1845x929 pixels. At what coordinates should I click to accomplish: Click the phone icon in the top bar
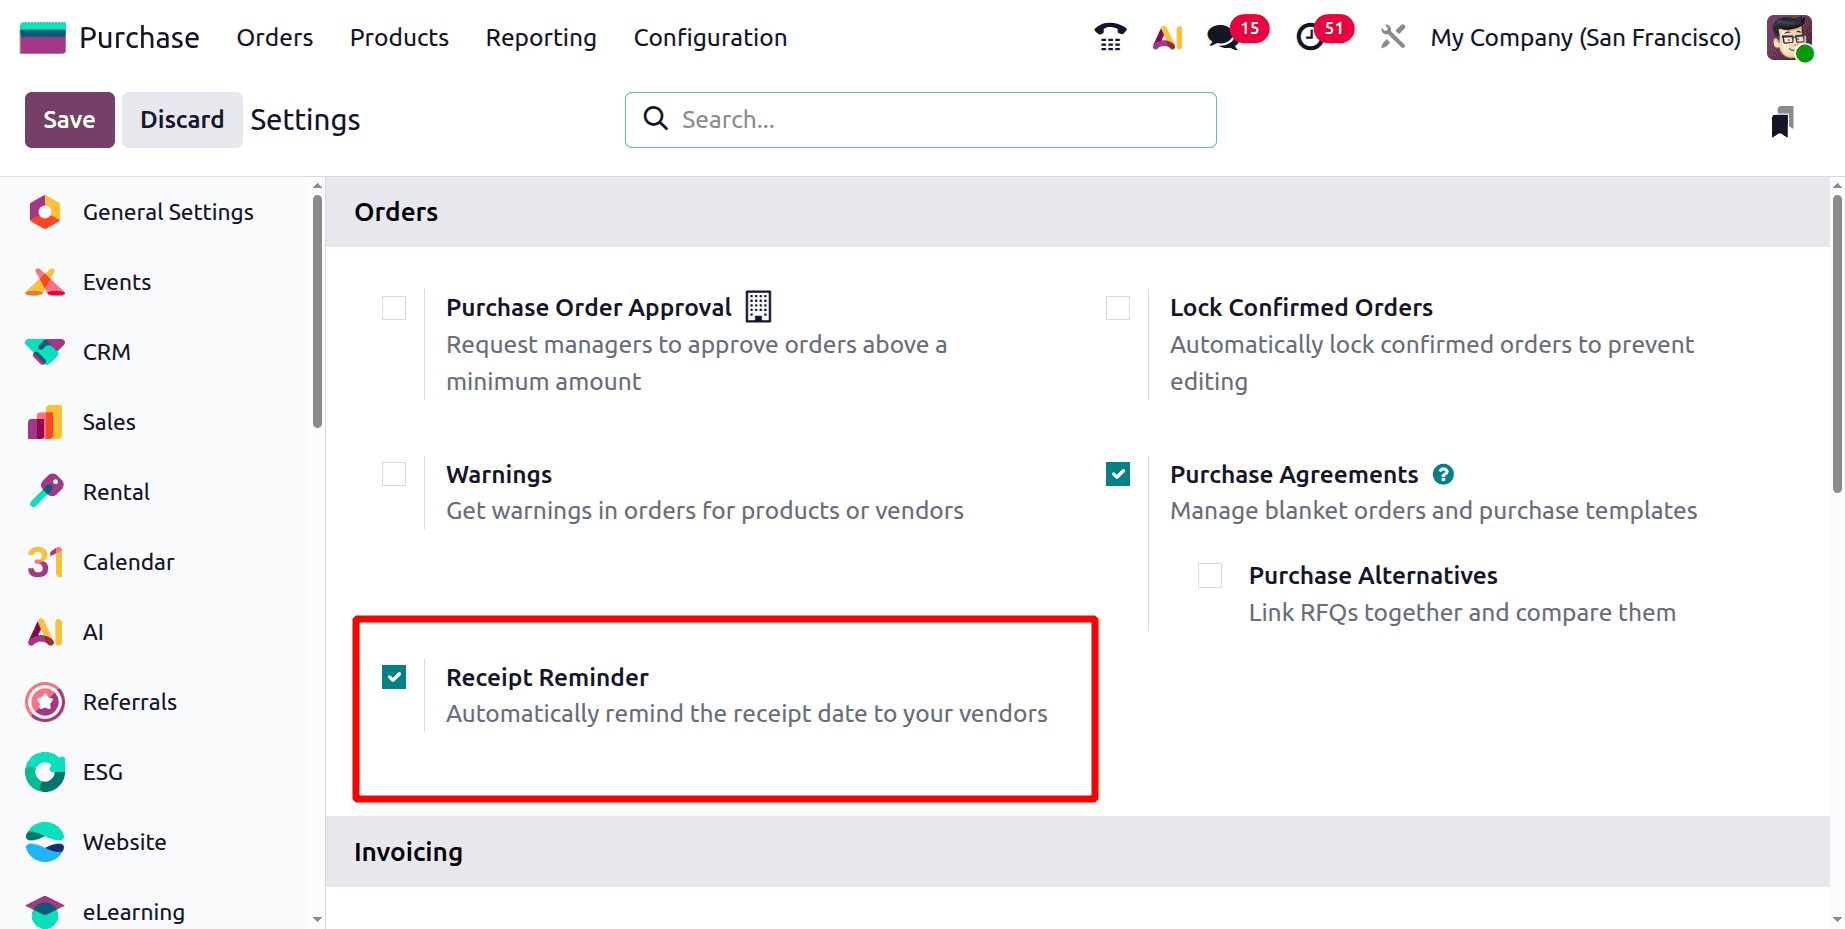(1109, 37)
